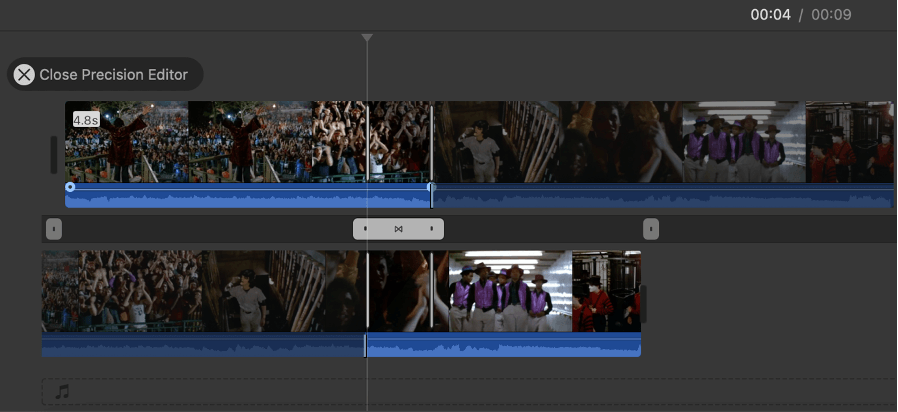
Task: Click the audio fade handle at upper clip cut point
Action: pos(432,187)
